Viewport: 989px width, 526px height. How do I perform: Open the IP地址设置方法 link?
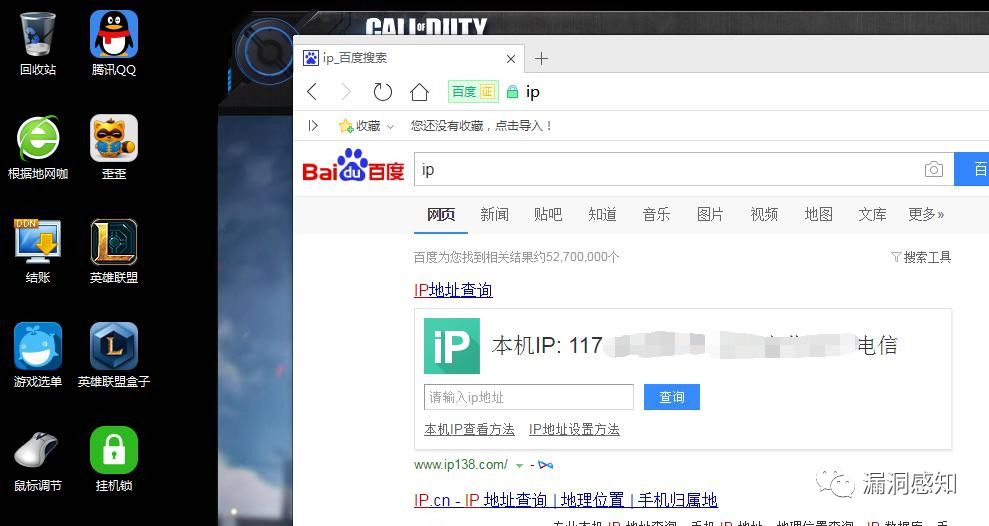[574, 430]
